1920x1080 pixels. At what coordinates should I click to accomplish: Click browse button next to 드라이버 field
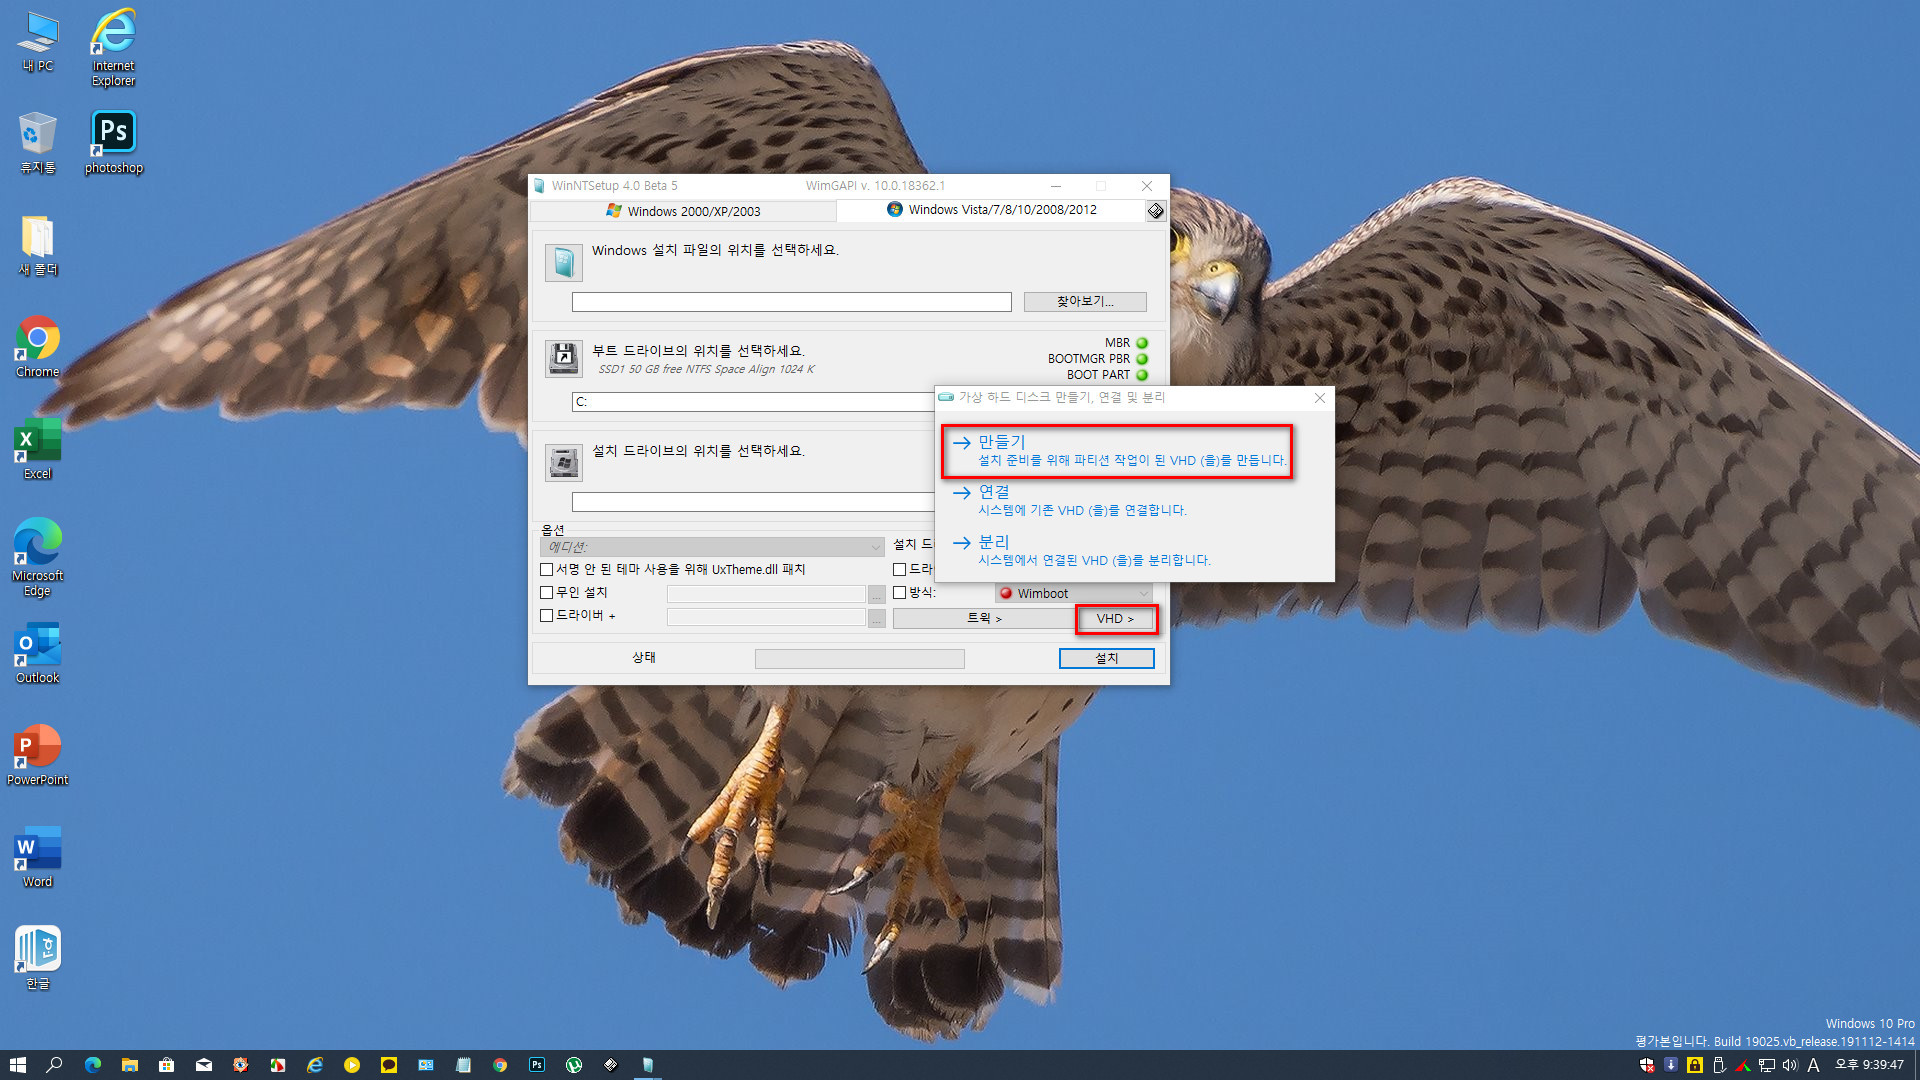(877, 619)
